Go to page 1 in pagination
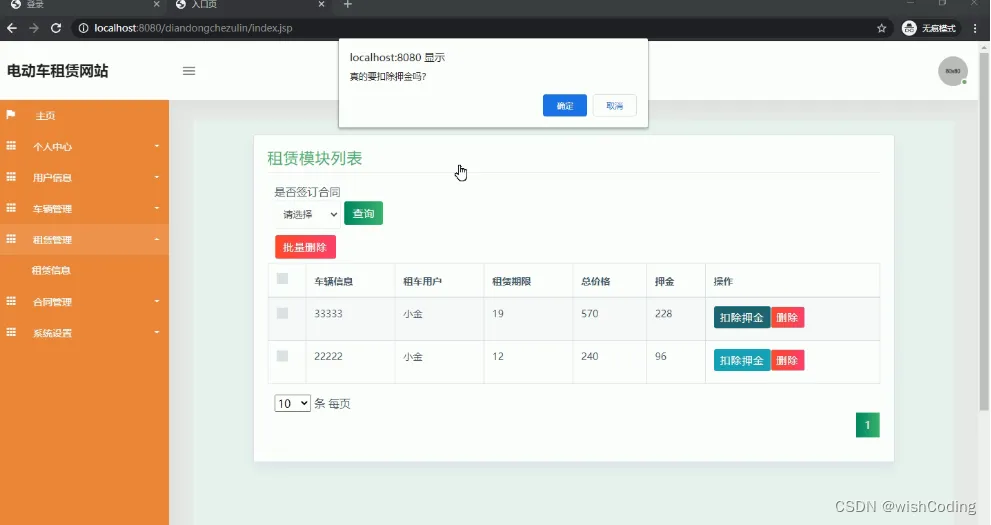Image resolution: width=991 pixels, height=525 pixels. pyautogui.click(x=868, y=425)
